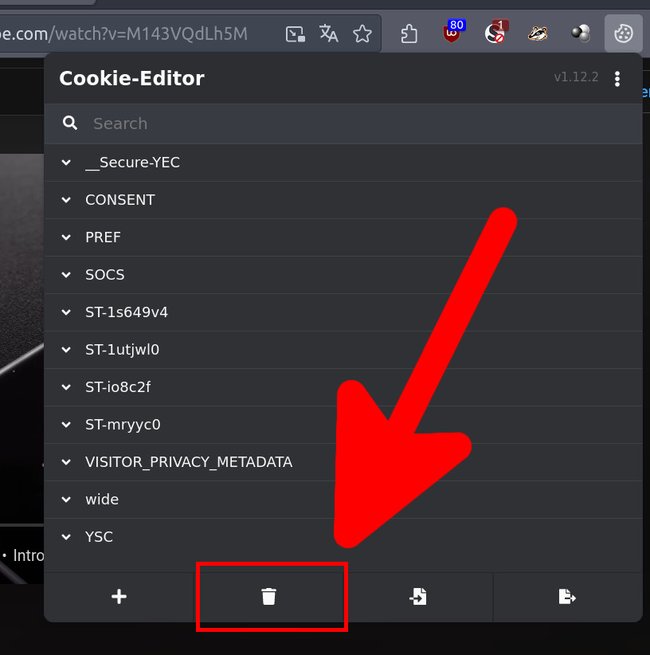
Task: Click the Cookie-Editor title heading
Action: point(132,78)
